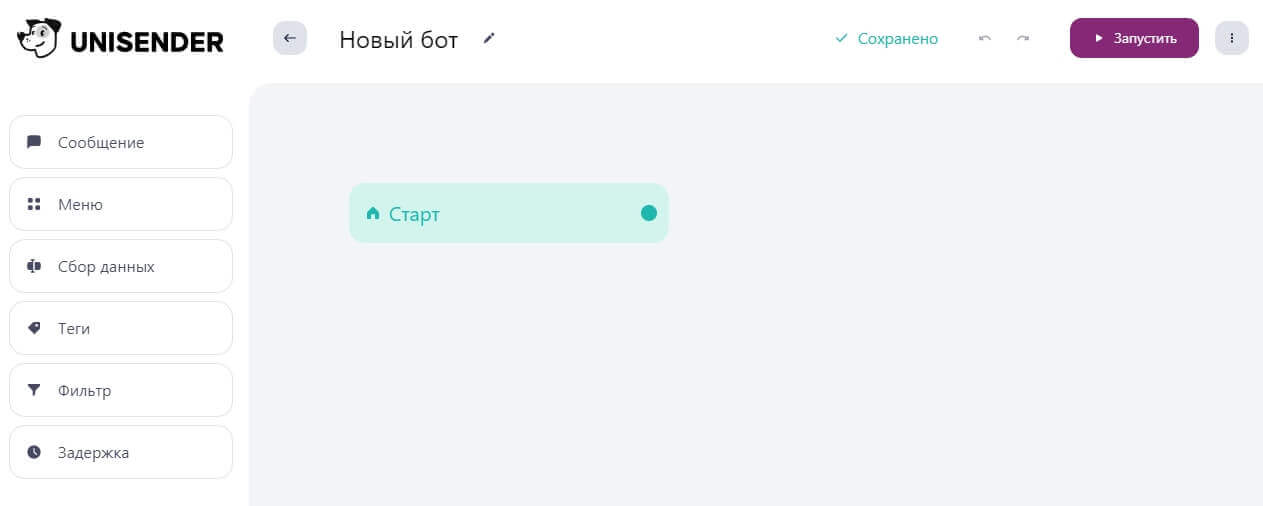Viewport: 1263px width, 506px height.
Task: Click the Сообщение block label
Action: point(101,143)
